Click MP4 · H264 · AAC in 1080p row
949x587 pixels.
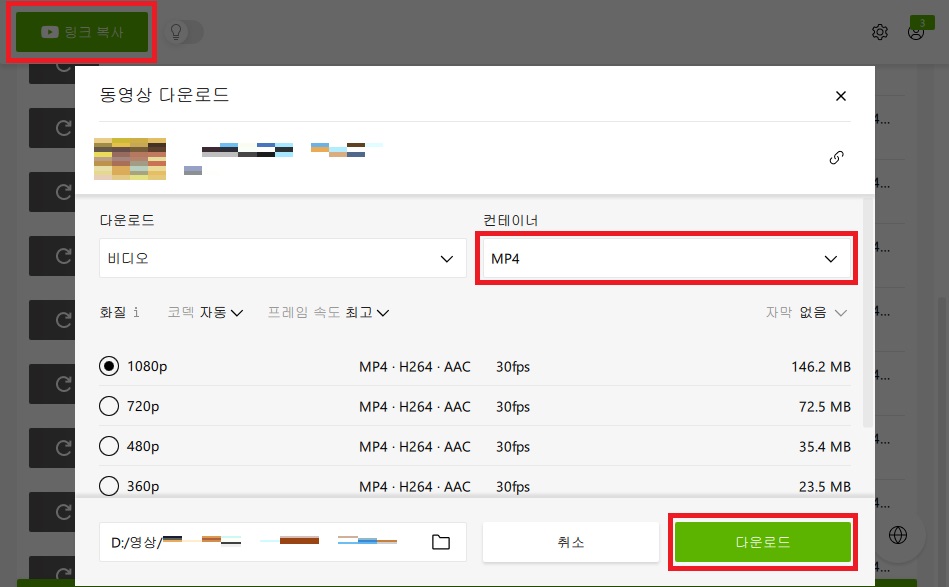[415, 367]
